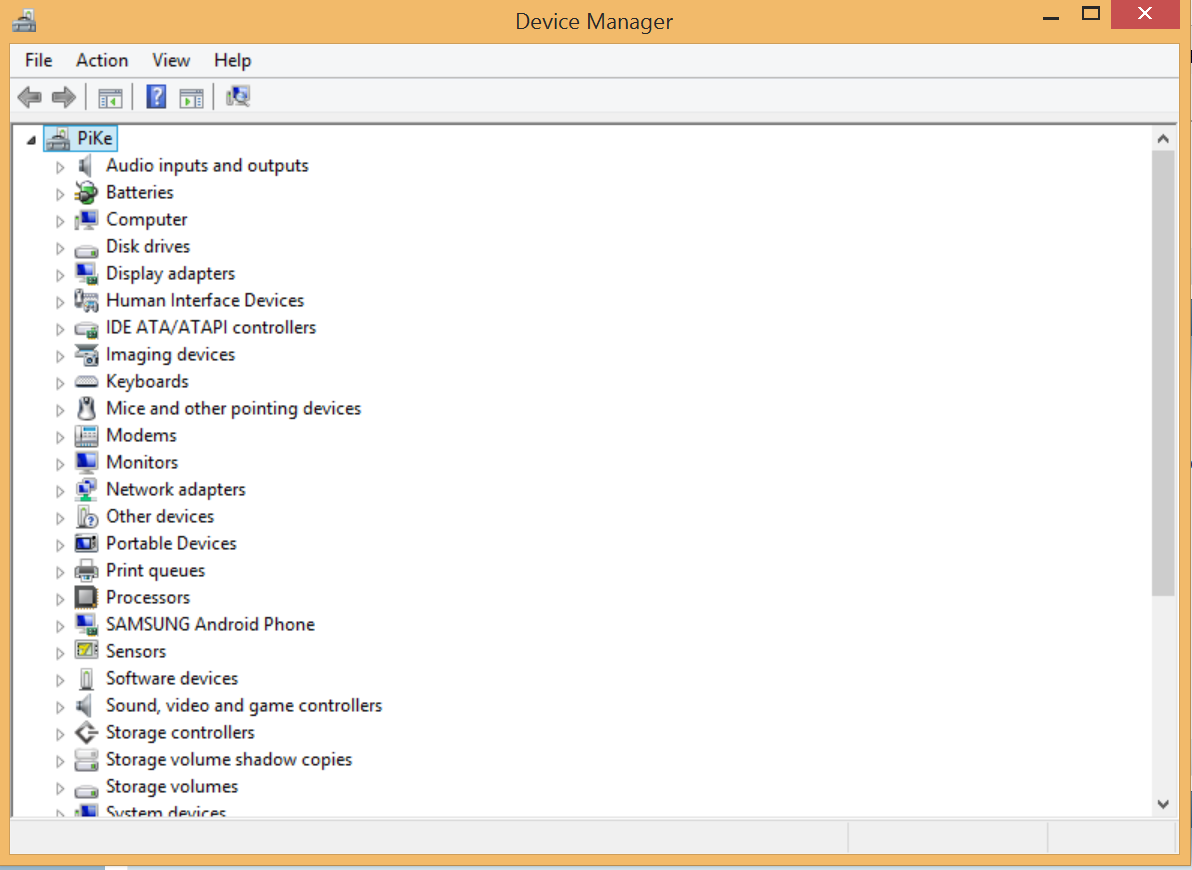
Task: Click the Other devices question-mark icon
Action: pyautogui.click(x=87, y=517)
